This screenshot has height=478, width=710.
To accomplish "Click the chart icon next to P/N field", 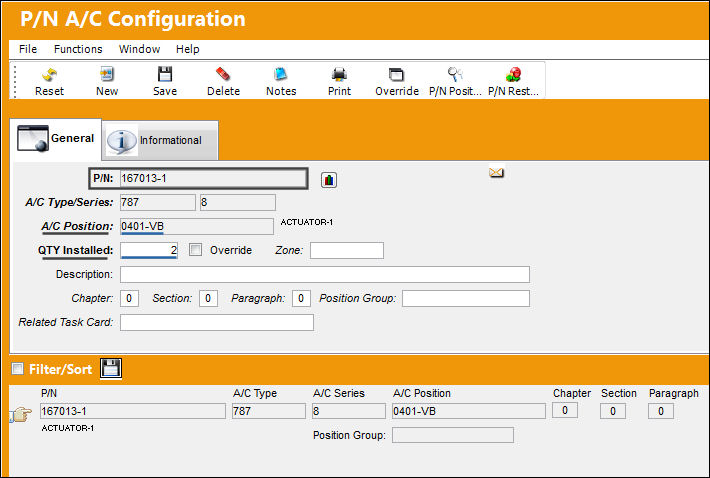I will pyautogui.click(x=329, y=180).
